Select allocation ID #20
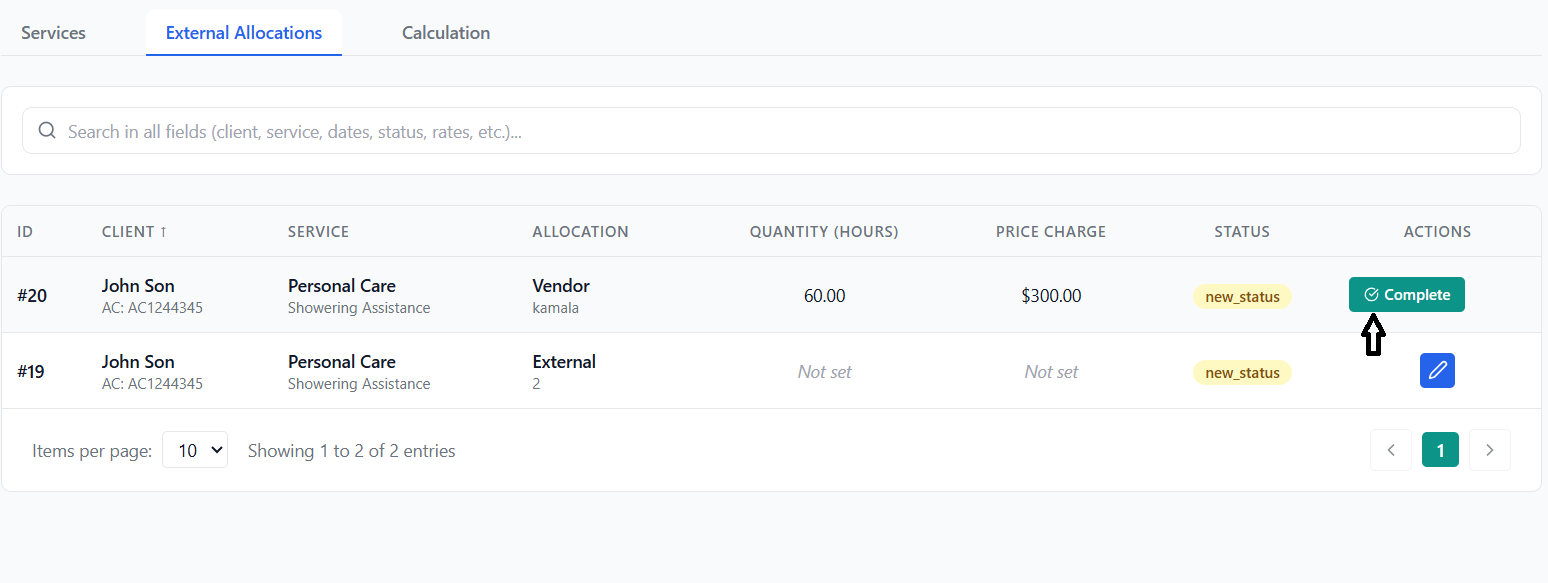Screen dimensions: 1548x583 (32, 296)
